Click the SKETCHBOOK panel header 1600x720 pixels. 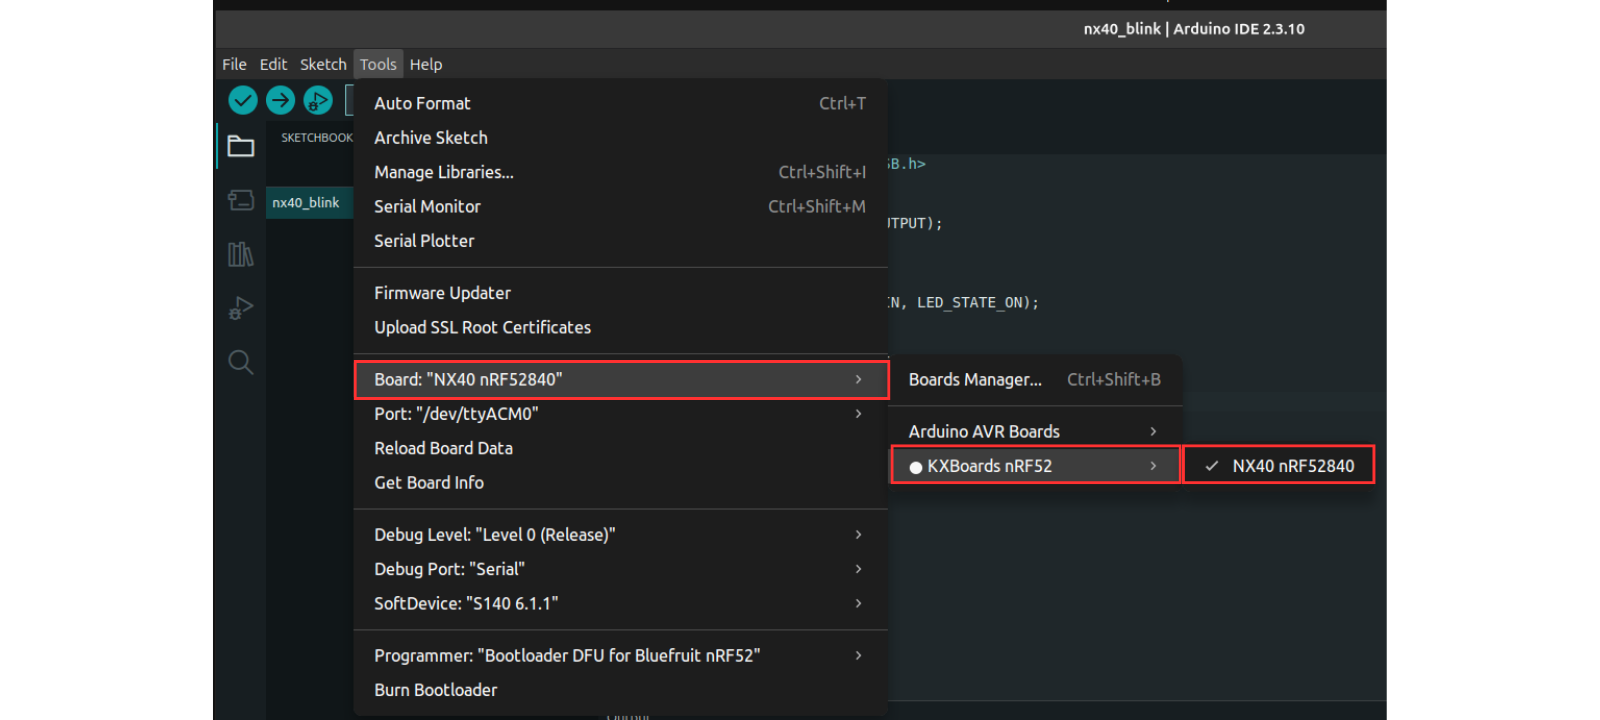[317, 138]
